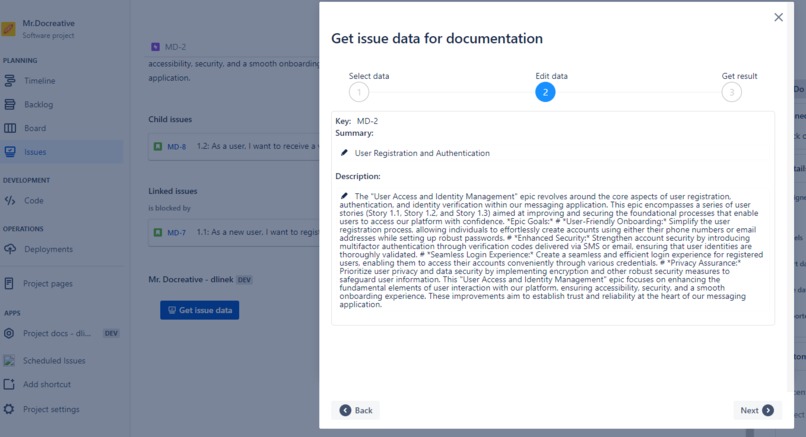Click the DEV badge next to Project docs
The image size is (806, 437).
111,333
